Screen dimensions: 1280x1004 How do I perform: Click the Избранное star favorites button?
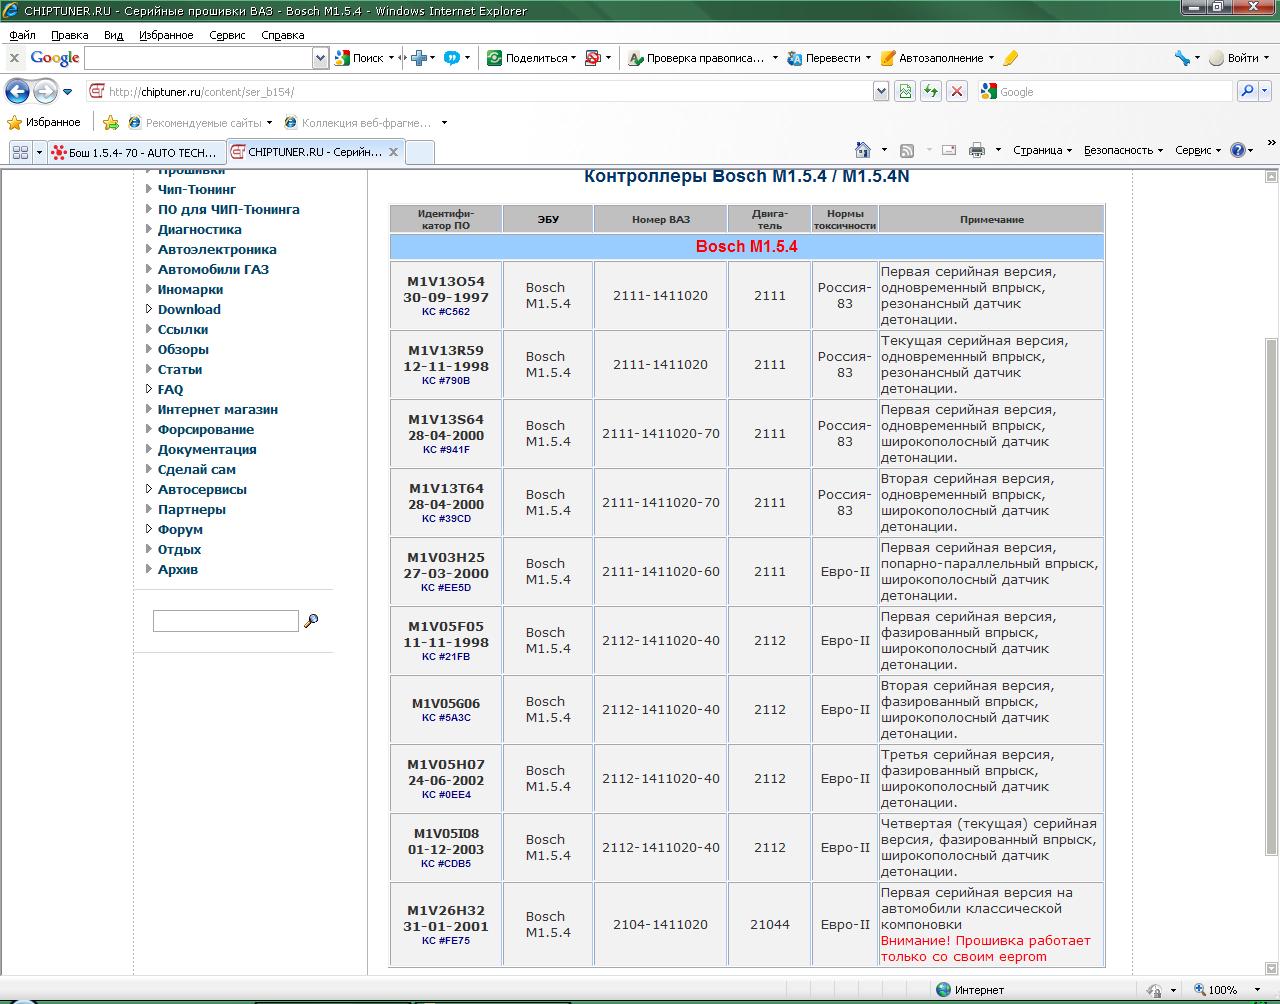click(x=44, y=122)
